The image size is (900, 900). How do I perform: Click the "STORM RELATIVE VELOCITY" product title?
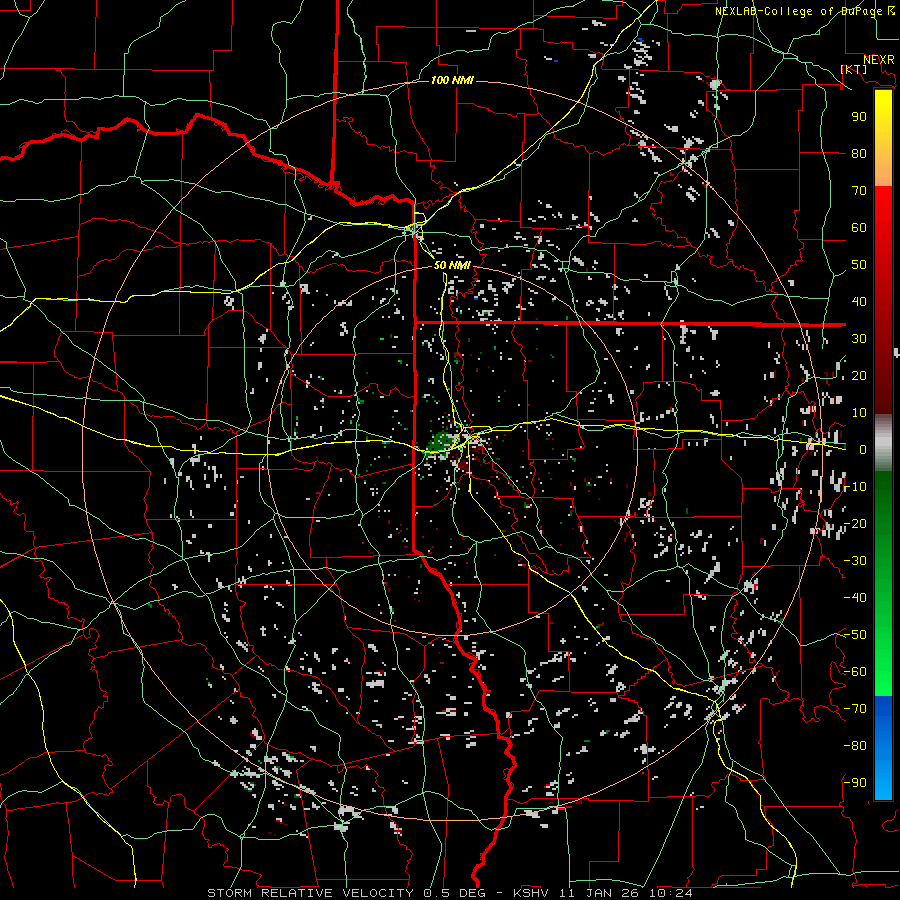[310, 893]
